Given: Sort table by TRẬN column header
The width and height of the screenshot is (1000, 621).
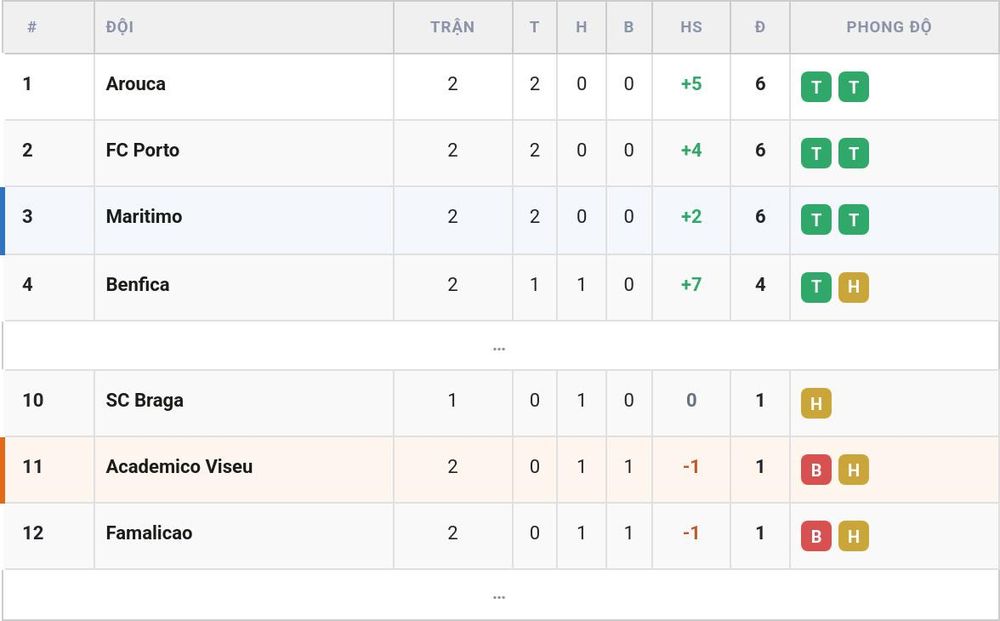Looking at the screenshot, I should coord(452,27).
